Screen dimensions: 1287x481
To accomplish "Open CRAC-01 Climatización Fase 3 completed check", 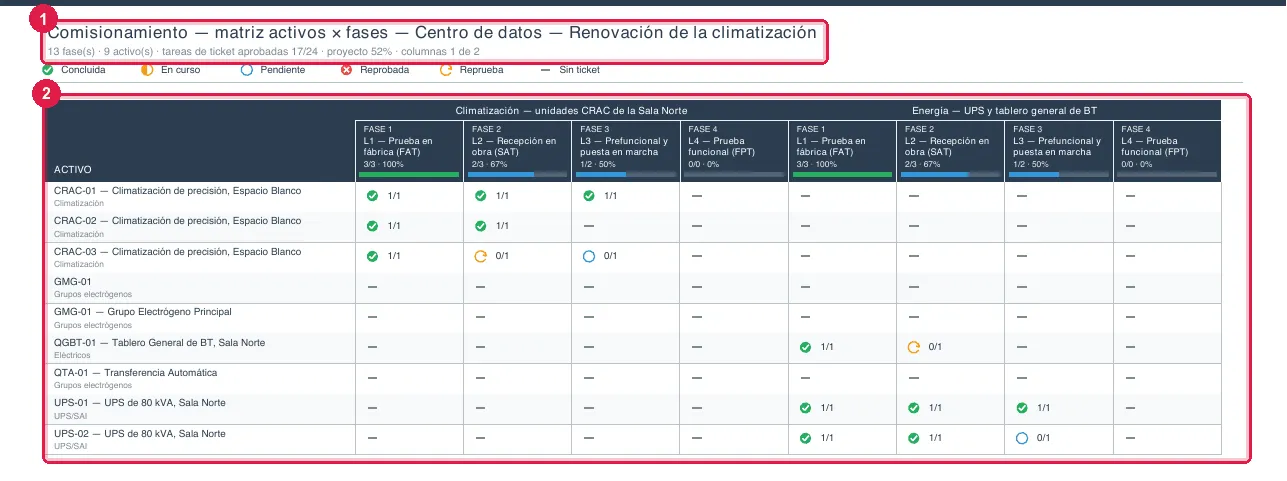I will [589, 196].
